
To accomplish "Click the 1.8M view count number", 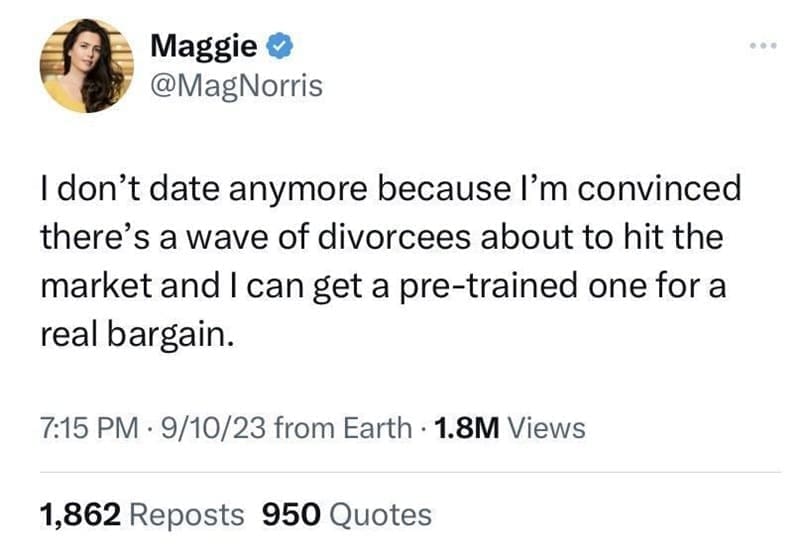I will 465,428.
